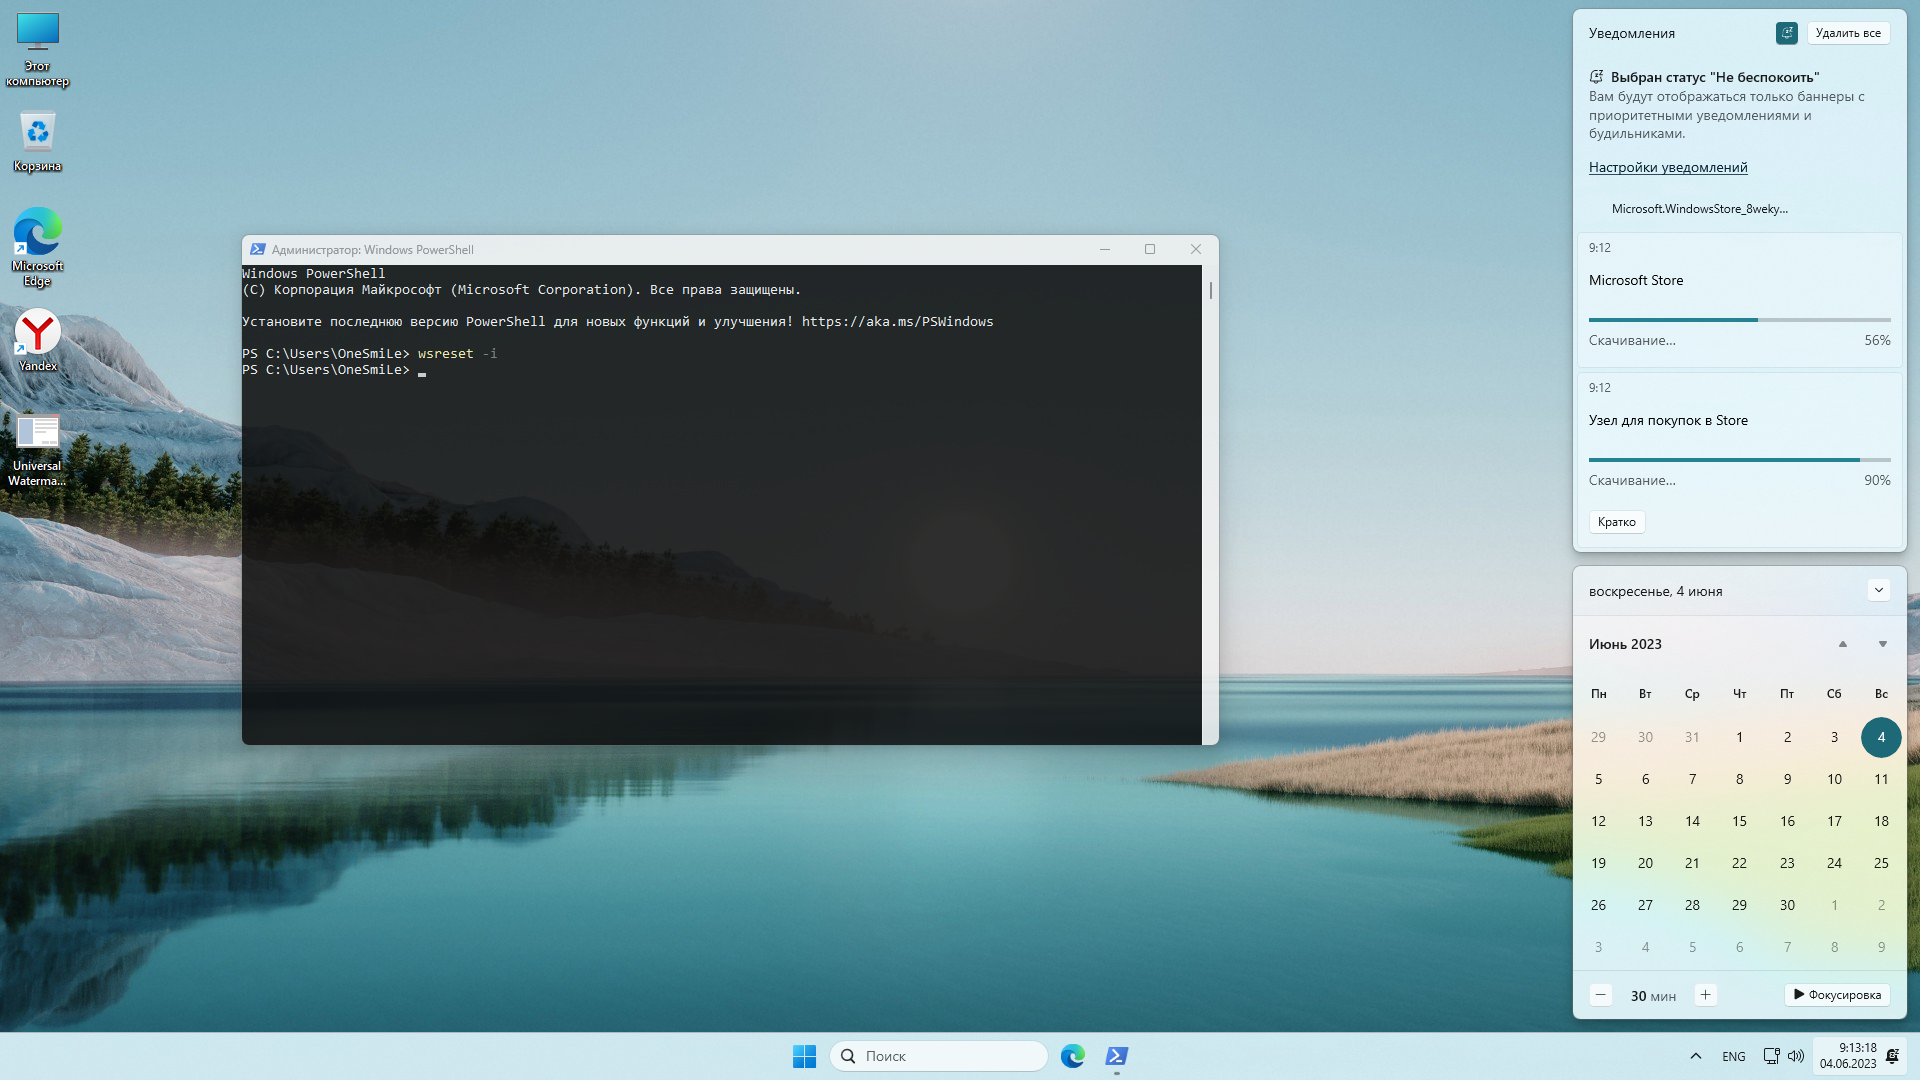Viewport: 1920px width, 1080px height.
Task: Toggle Do Not Disturb icon in notifications header
Action: tap(1786, 33)
